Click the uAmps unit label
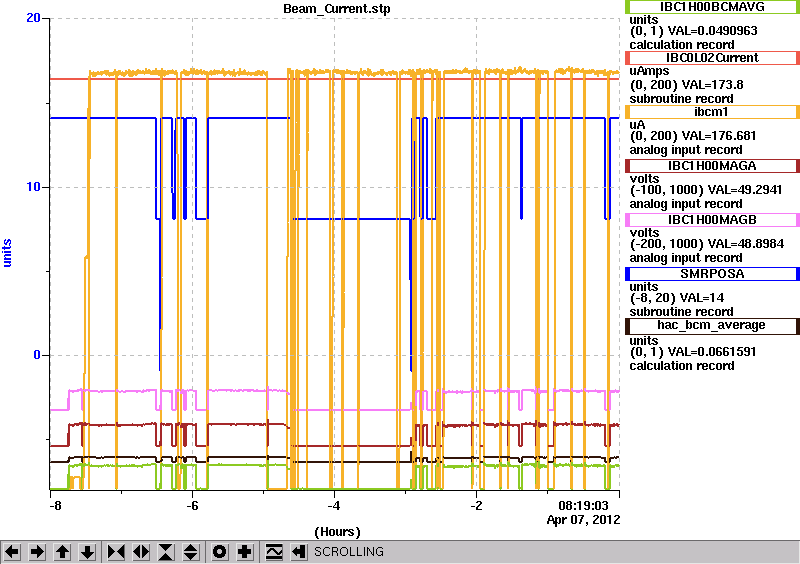800x564 pixels. pyautogui.click(x=649, y=71)
